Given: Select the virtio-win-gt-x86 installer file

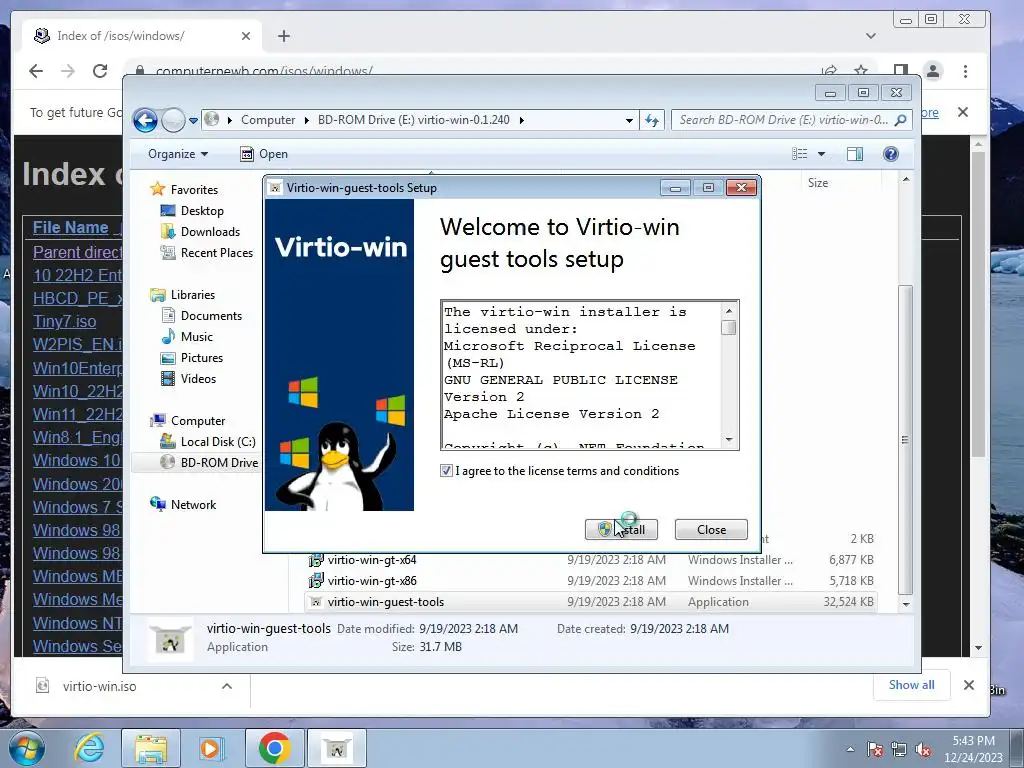Looking at the screenshot, I should 372,581.
